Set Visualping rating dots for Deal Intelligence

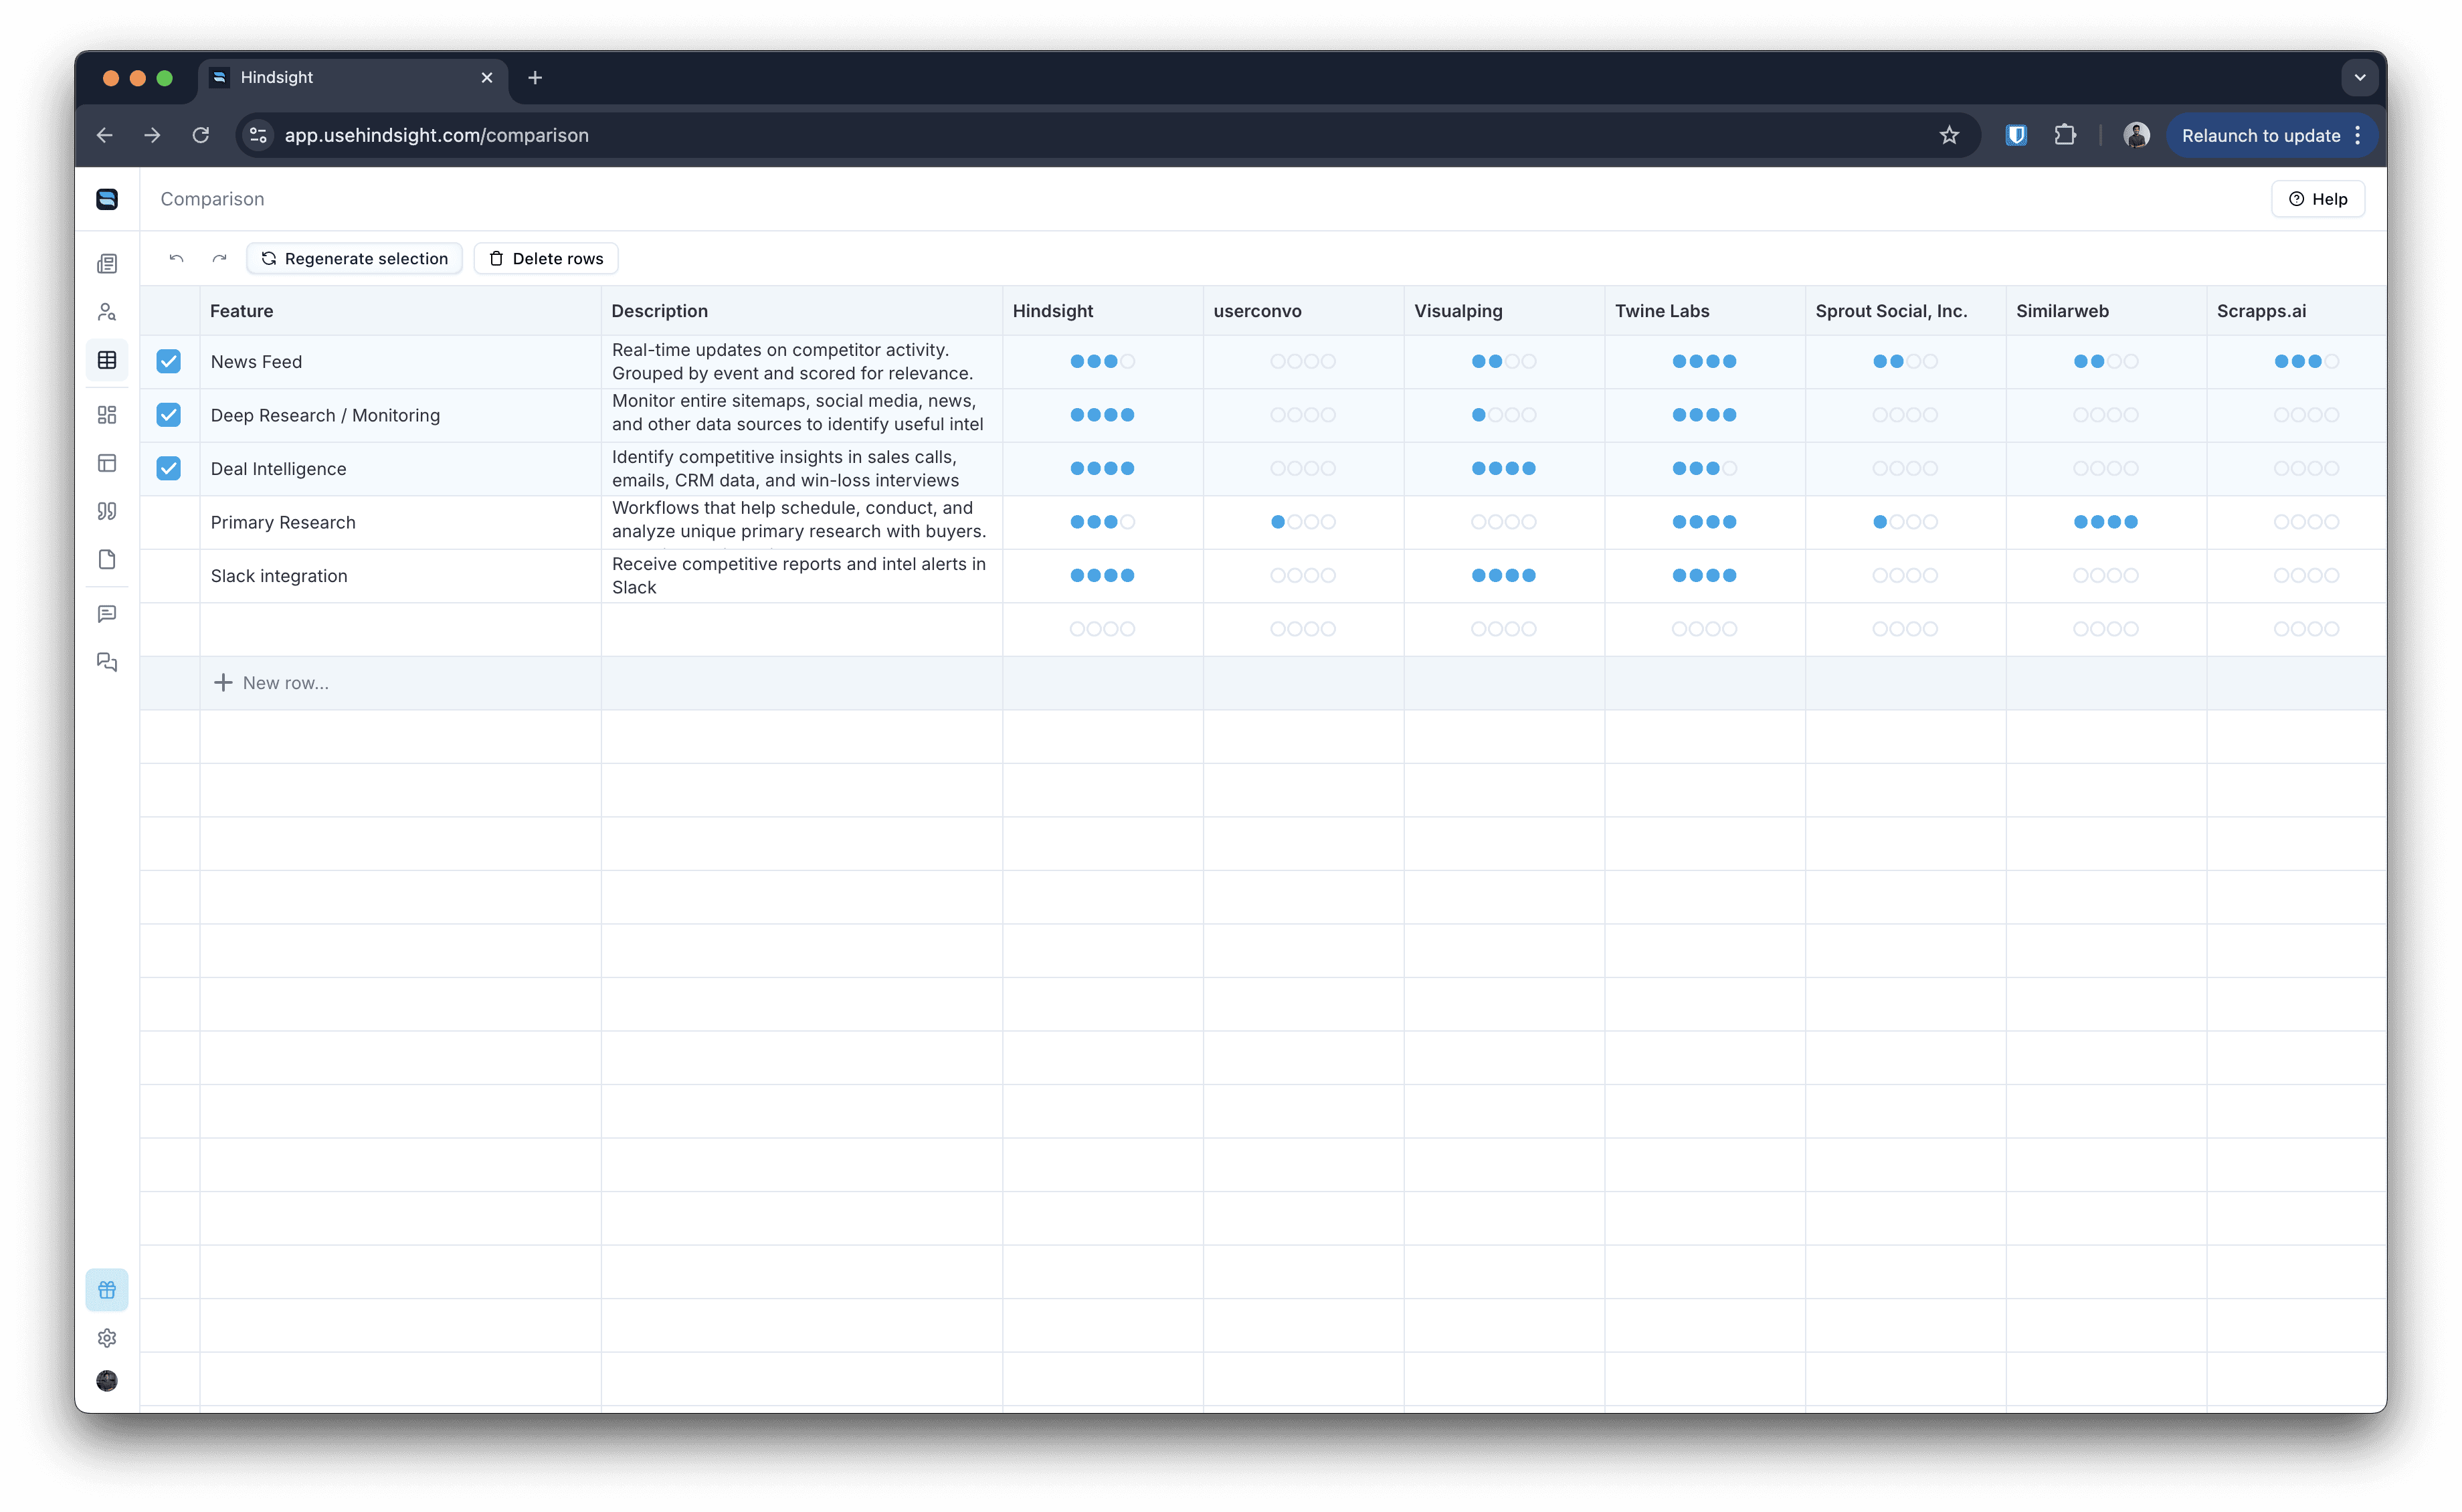[x=1504, y=469]
